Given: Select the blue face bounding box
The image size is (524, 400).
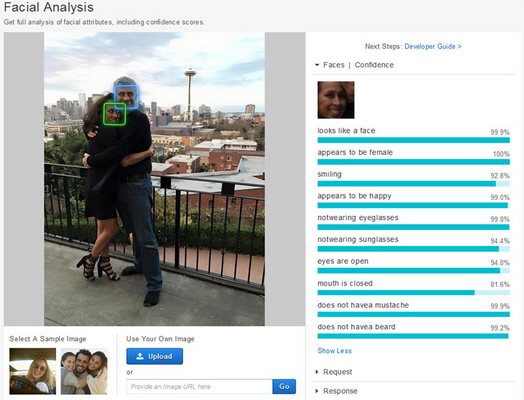Looking at the screenshot, I should pyautogui.click(x=126, y=97).
